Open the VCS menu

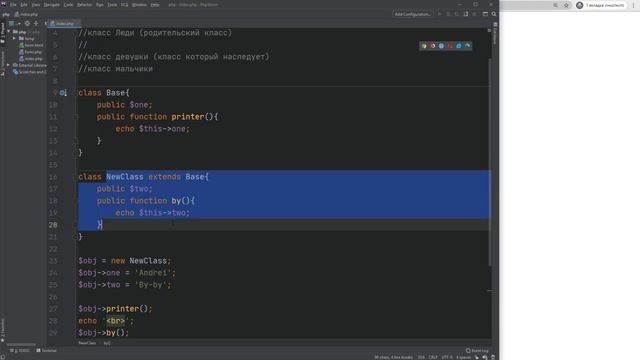124,4
